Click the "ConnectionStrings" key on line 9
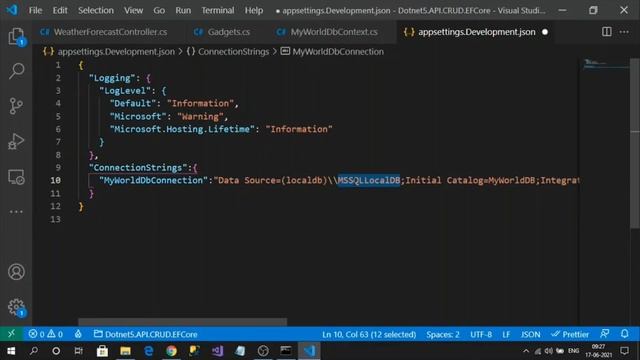The width and height of the screenshot is (640, 360). click(138, 167)
